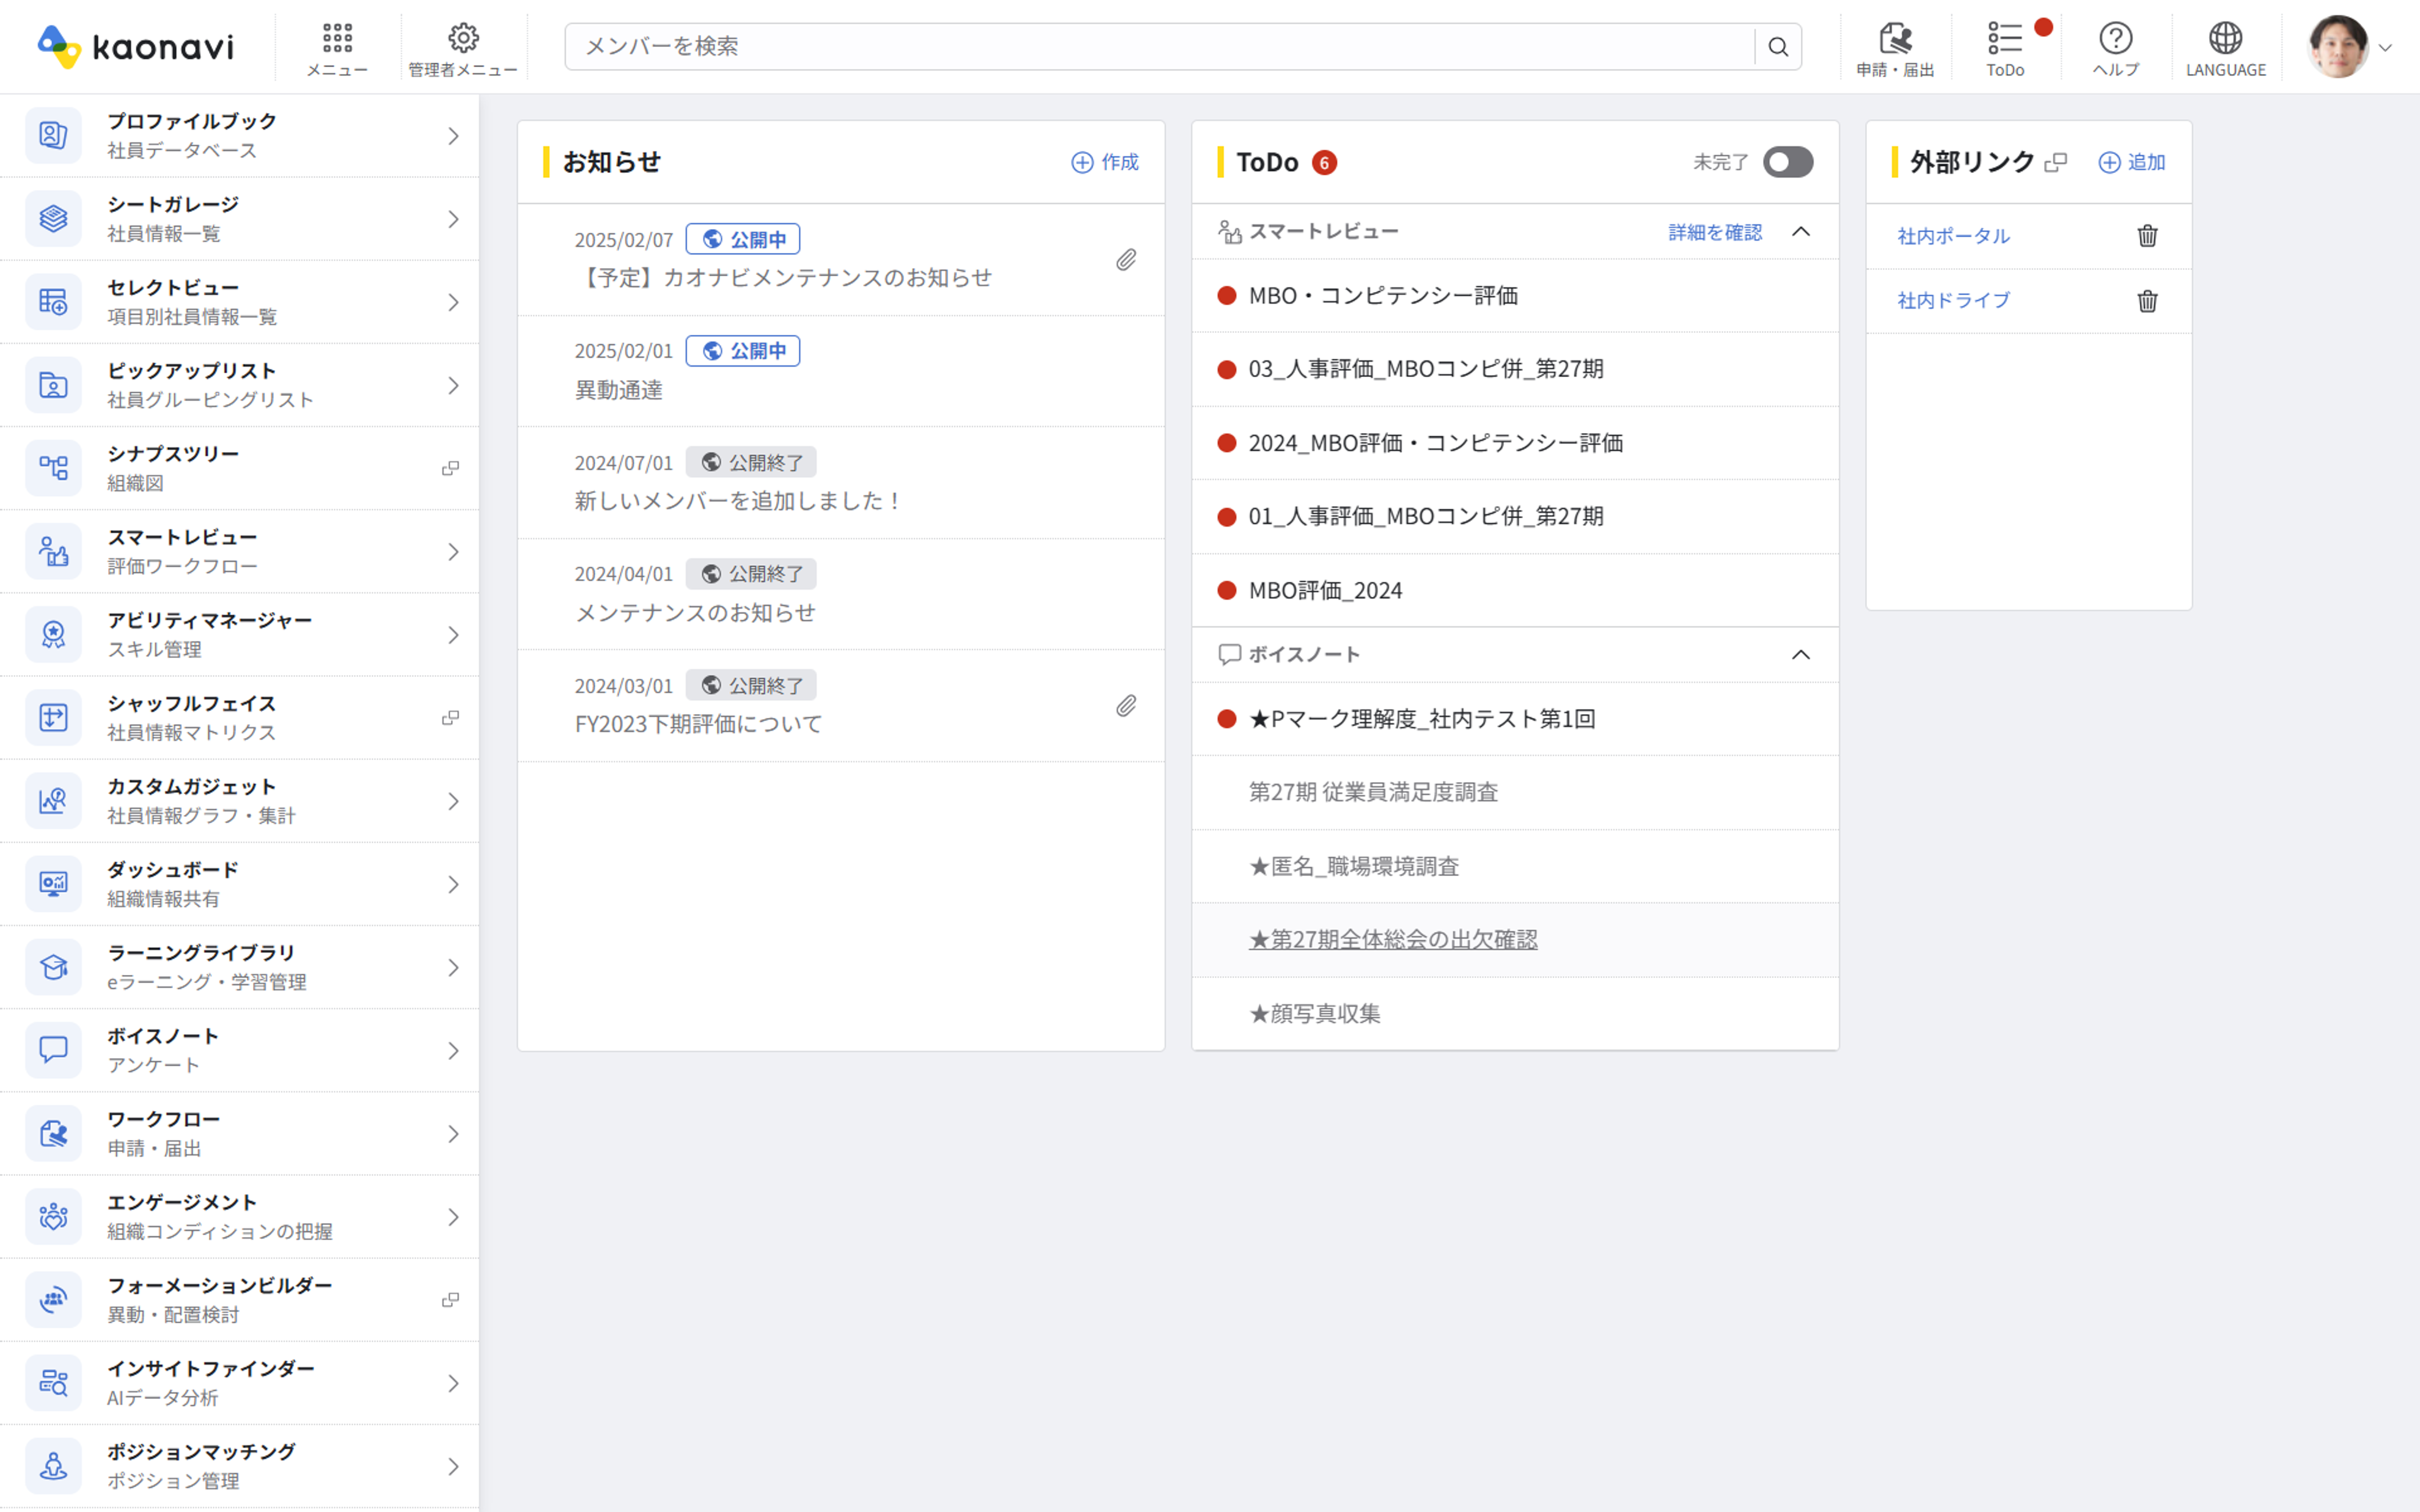Open the user avatar dropdown arrow
Screen dimensions: 2420x1512
click(2385, 47)
